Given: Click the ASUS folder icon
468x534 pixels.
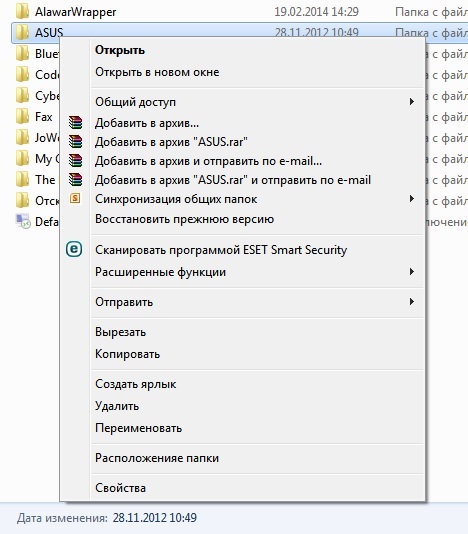Looking at the screenshot, I should tap(22, 32).
